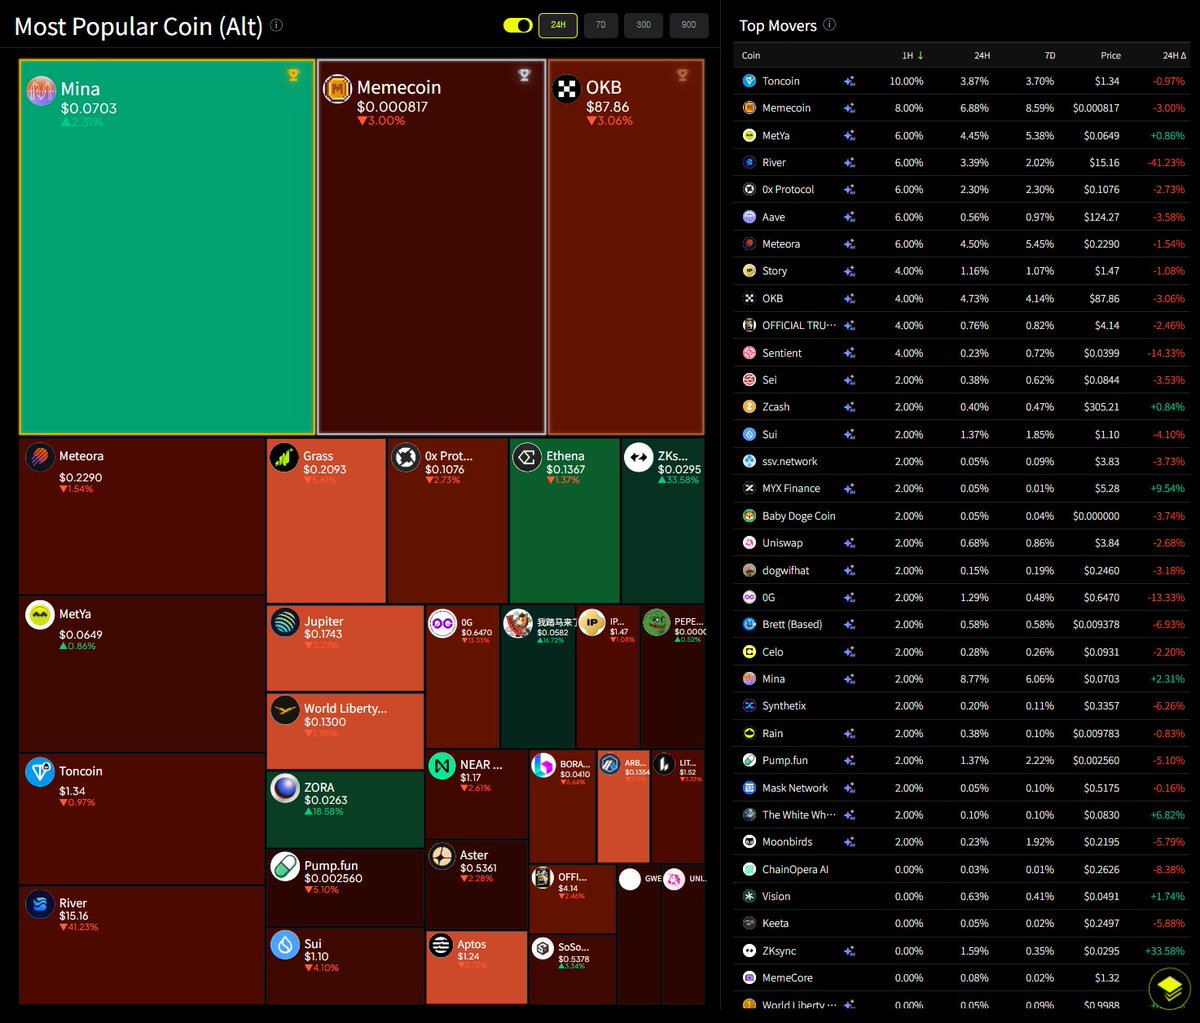Click the Mina coin logo in heatmap
This screenshot has width=1200, height=1023.
tap(41, 91)
